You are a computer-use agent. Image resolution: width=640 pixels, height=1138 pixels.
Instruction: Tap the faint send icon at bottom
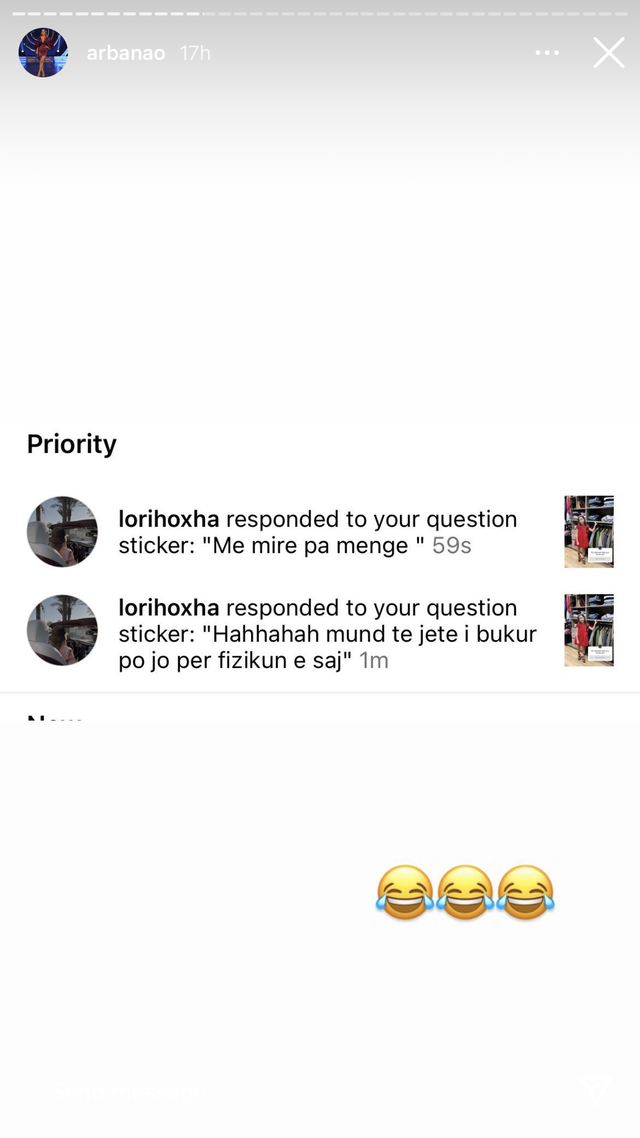(x=595, y=1092)
